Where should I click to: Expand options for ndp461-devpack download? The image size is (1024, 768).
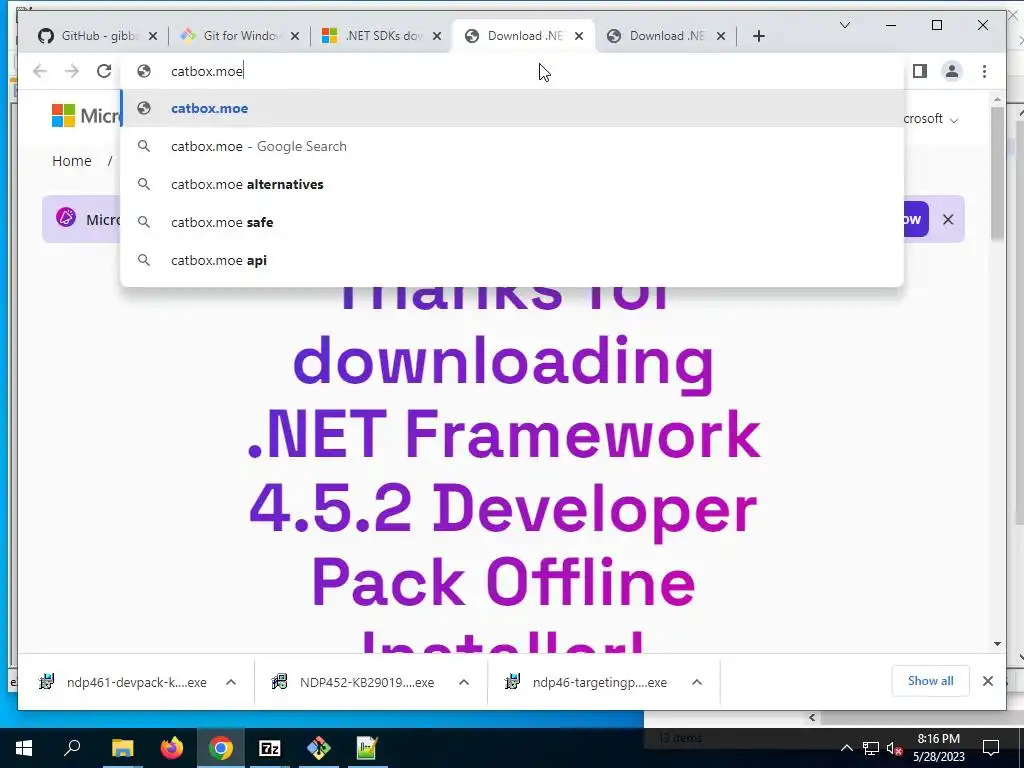231,682
